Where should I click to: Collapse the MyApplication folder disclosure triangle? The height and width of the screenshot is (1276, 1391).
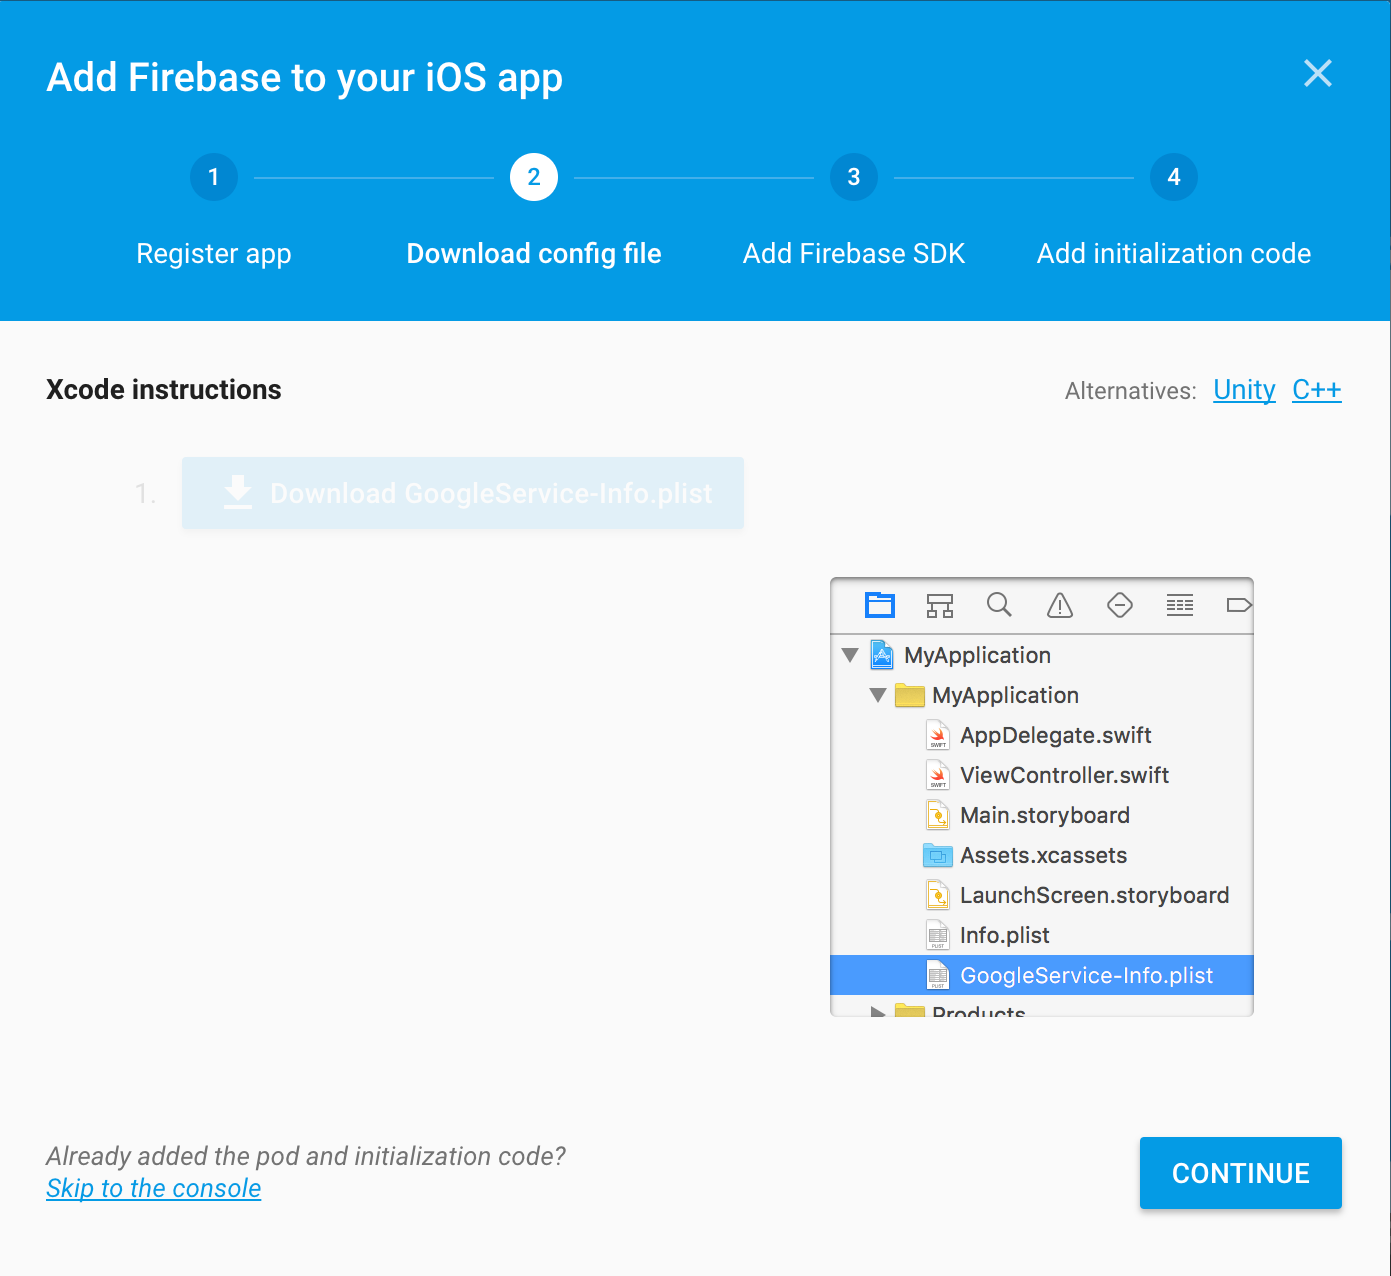(x=878, y=695)
